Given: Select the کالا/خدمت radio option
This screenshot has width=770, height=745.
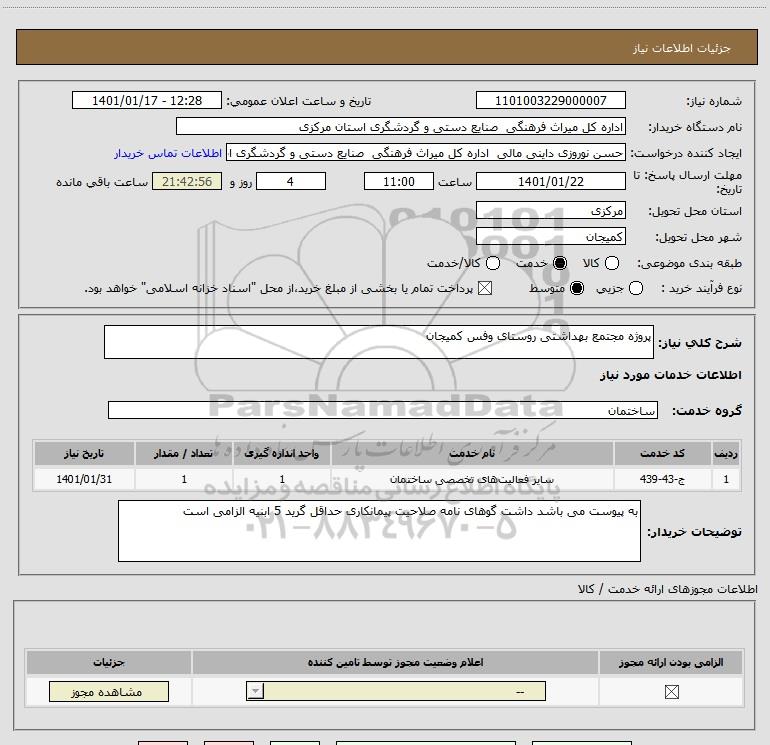Looking at the screenshot, I should [x=493, y=263].
